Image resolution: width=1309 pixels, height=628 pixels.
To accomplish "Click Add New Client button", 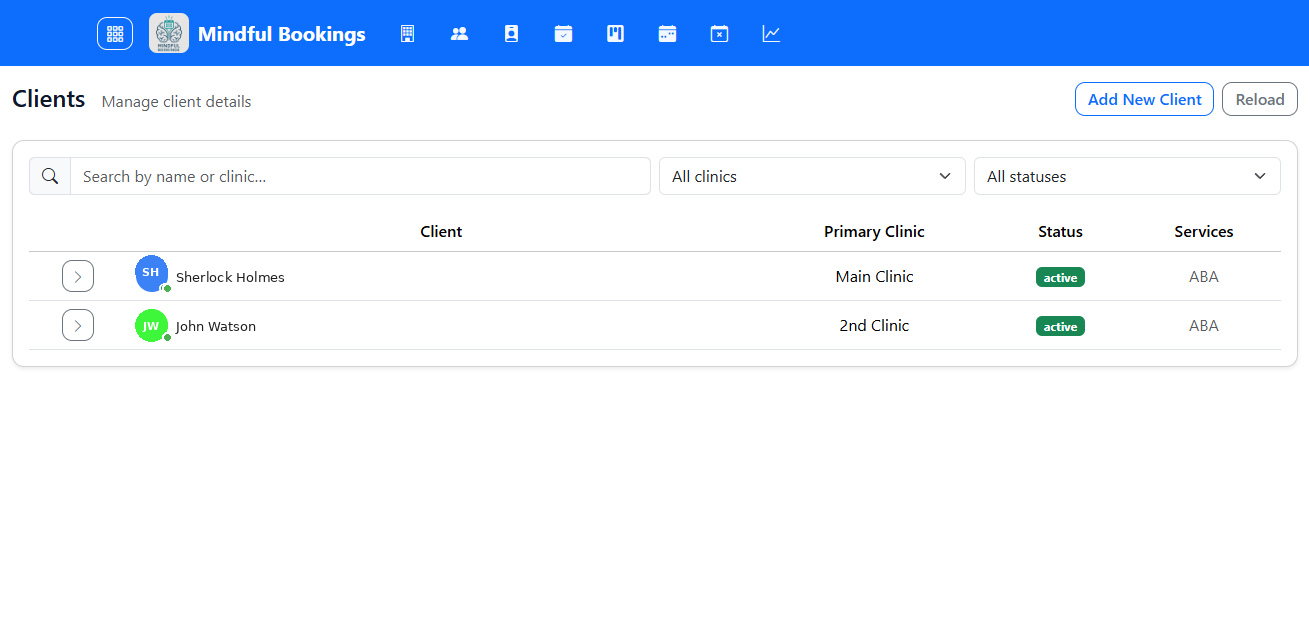I will click(x=1144, y=99).
